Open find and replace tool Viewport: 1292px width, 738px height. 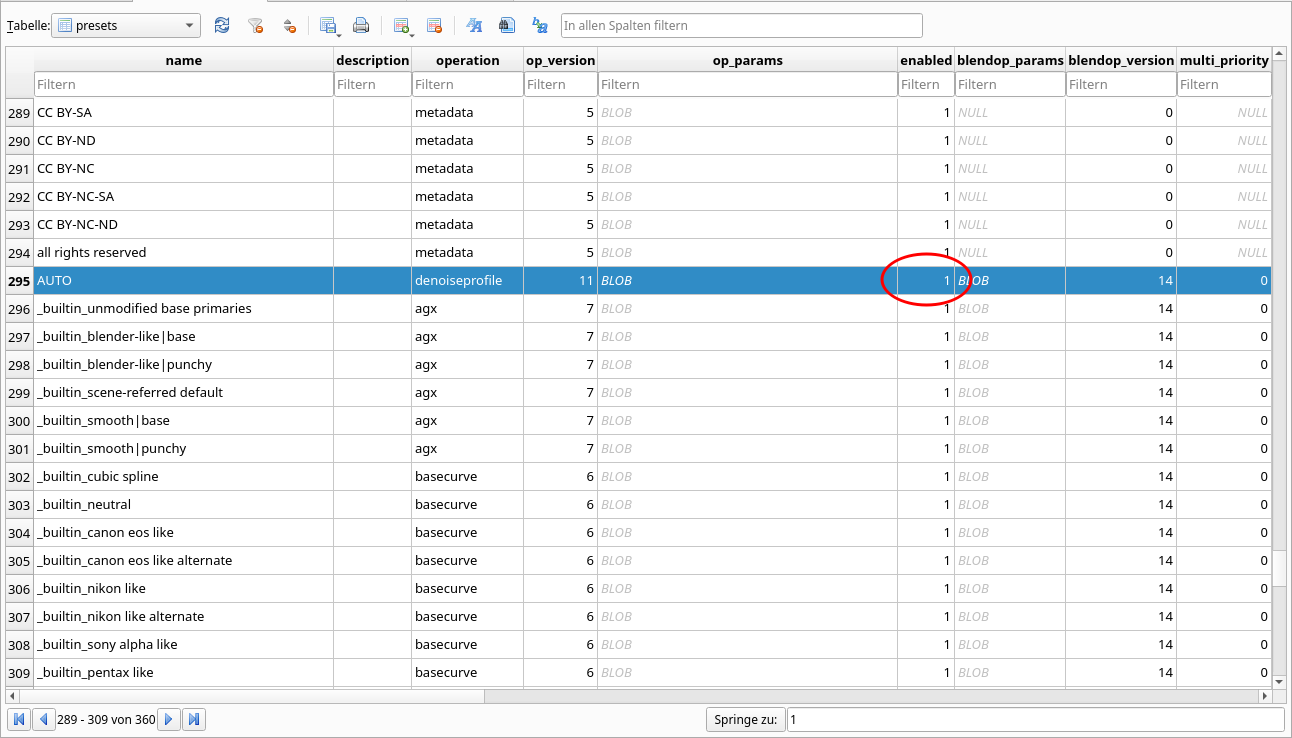click(x=540, y=25)
